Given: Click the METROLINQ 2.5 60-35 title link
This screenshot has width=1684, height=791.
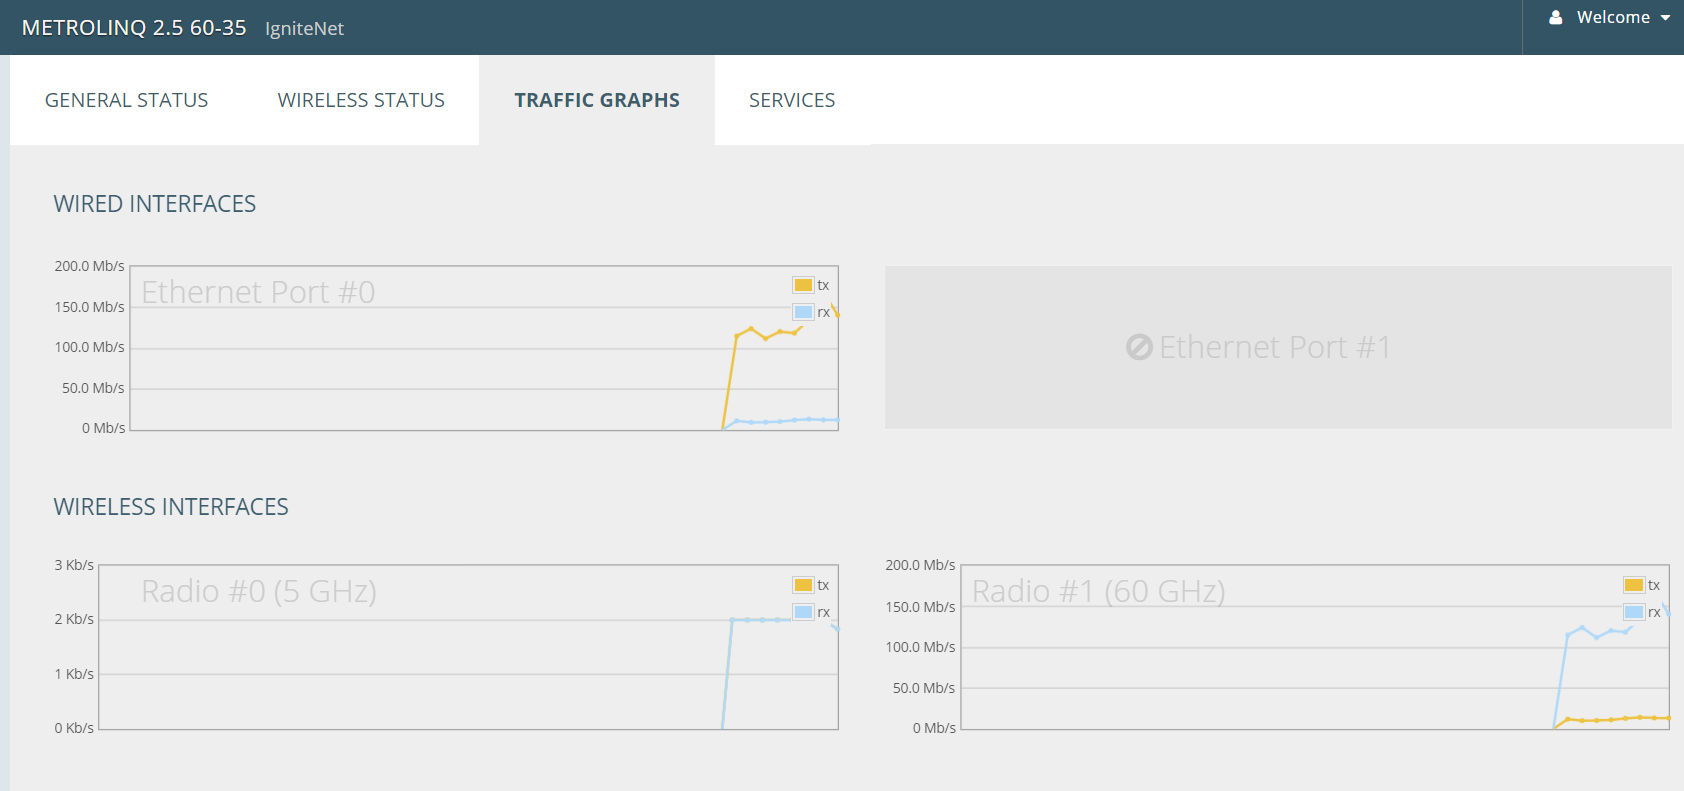Looking at the screenshot, I should [x=134, y=28].
